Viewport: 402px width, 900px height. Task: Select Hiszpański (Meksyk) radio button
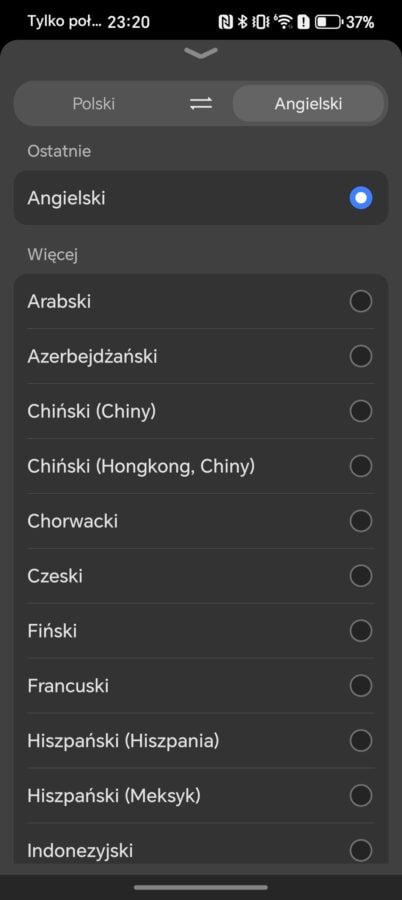[361, 796]
